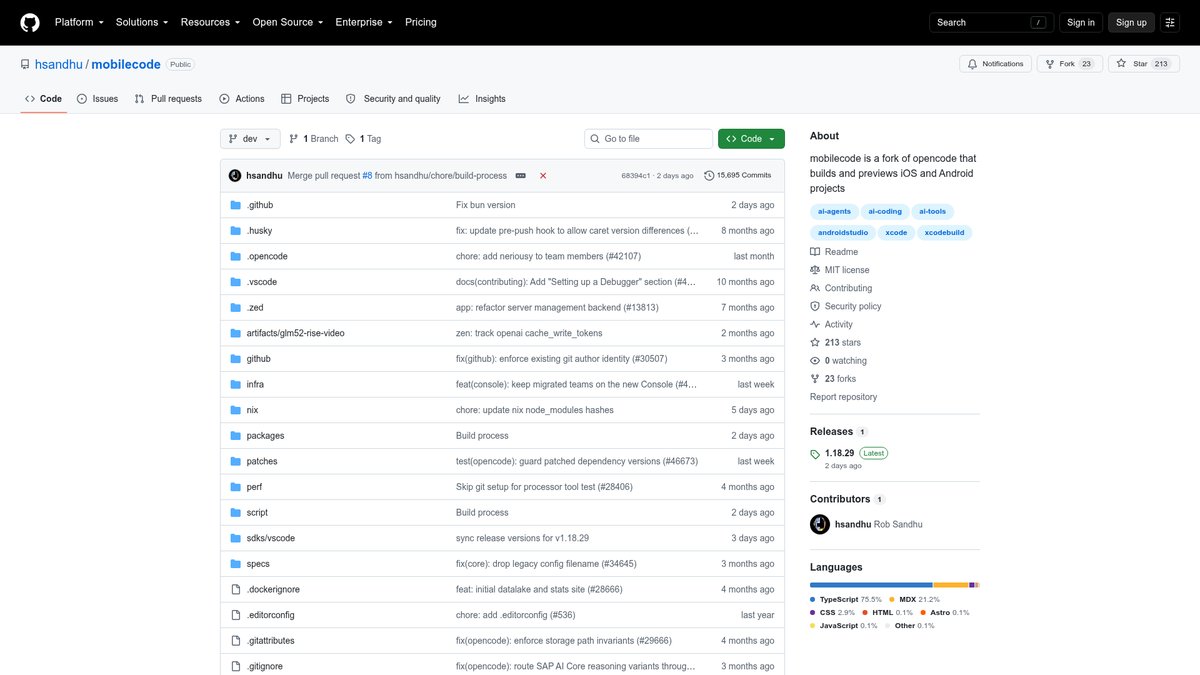Click the xcodebuild topic tag
The image size is (1200, 675).
click(945, 232)
